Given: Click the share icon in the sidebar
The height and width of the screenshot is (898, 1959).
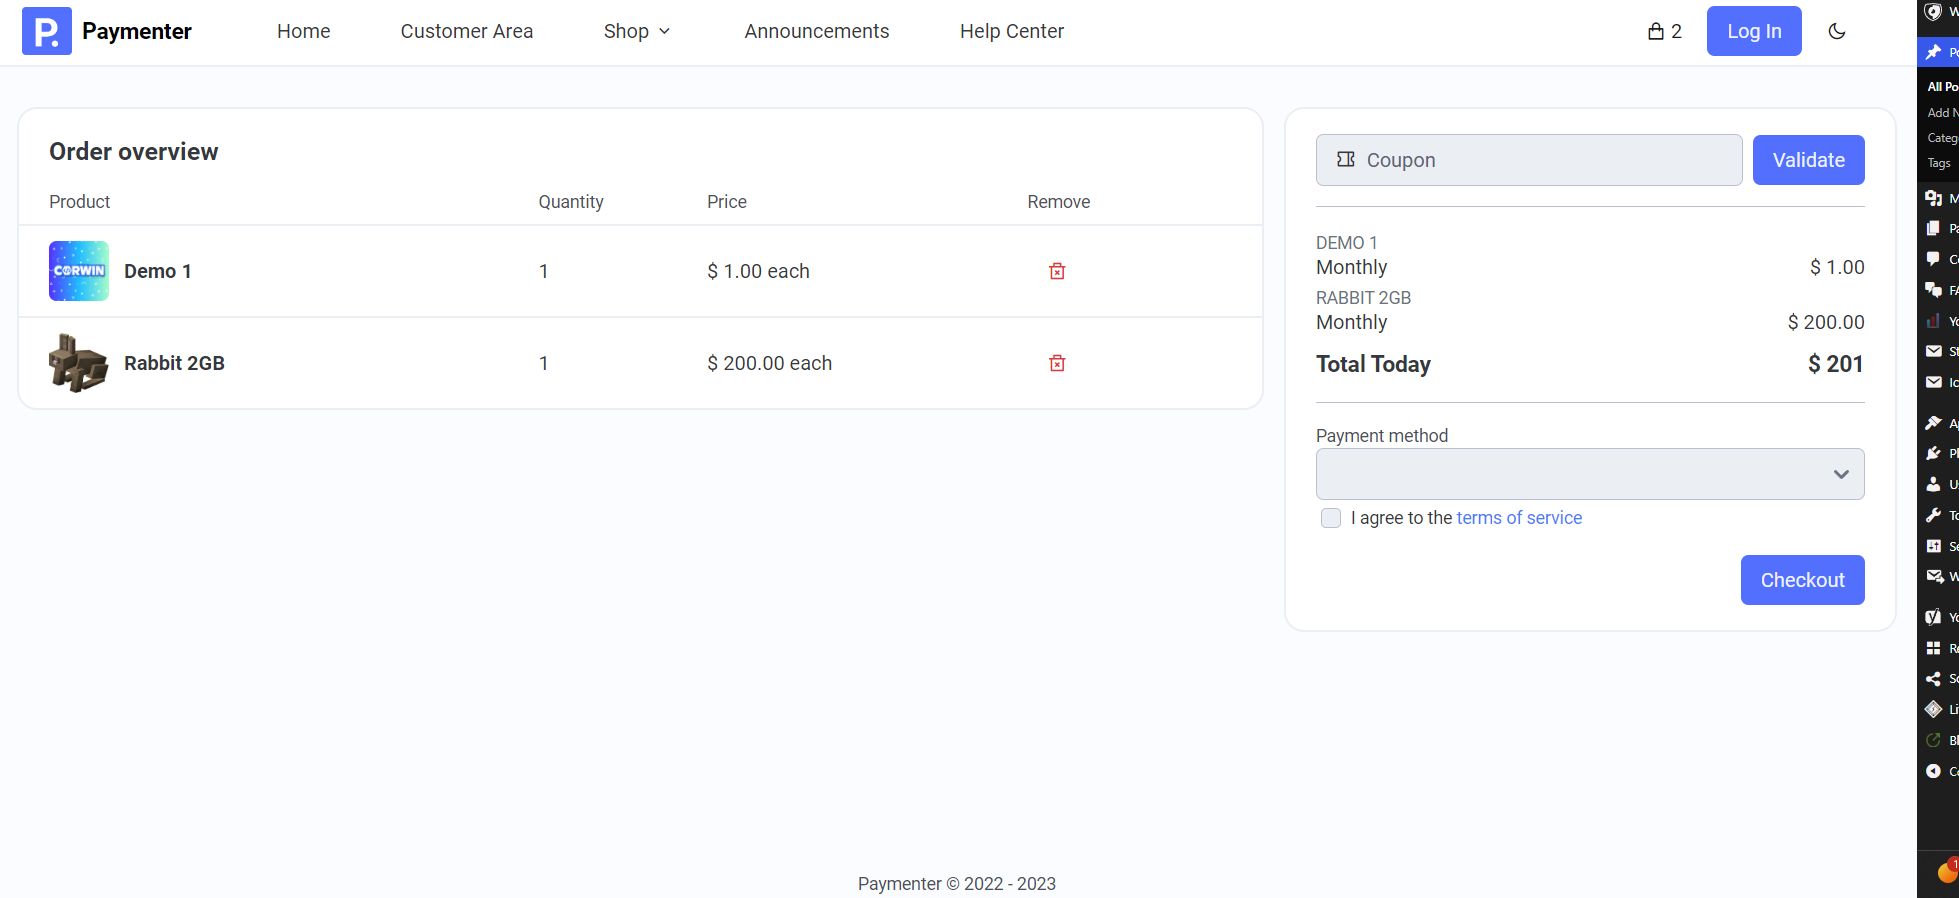Looking at the screenshot, I should (1934, 679).
